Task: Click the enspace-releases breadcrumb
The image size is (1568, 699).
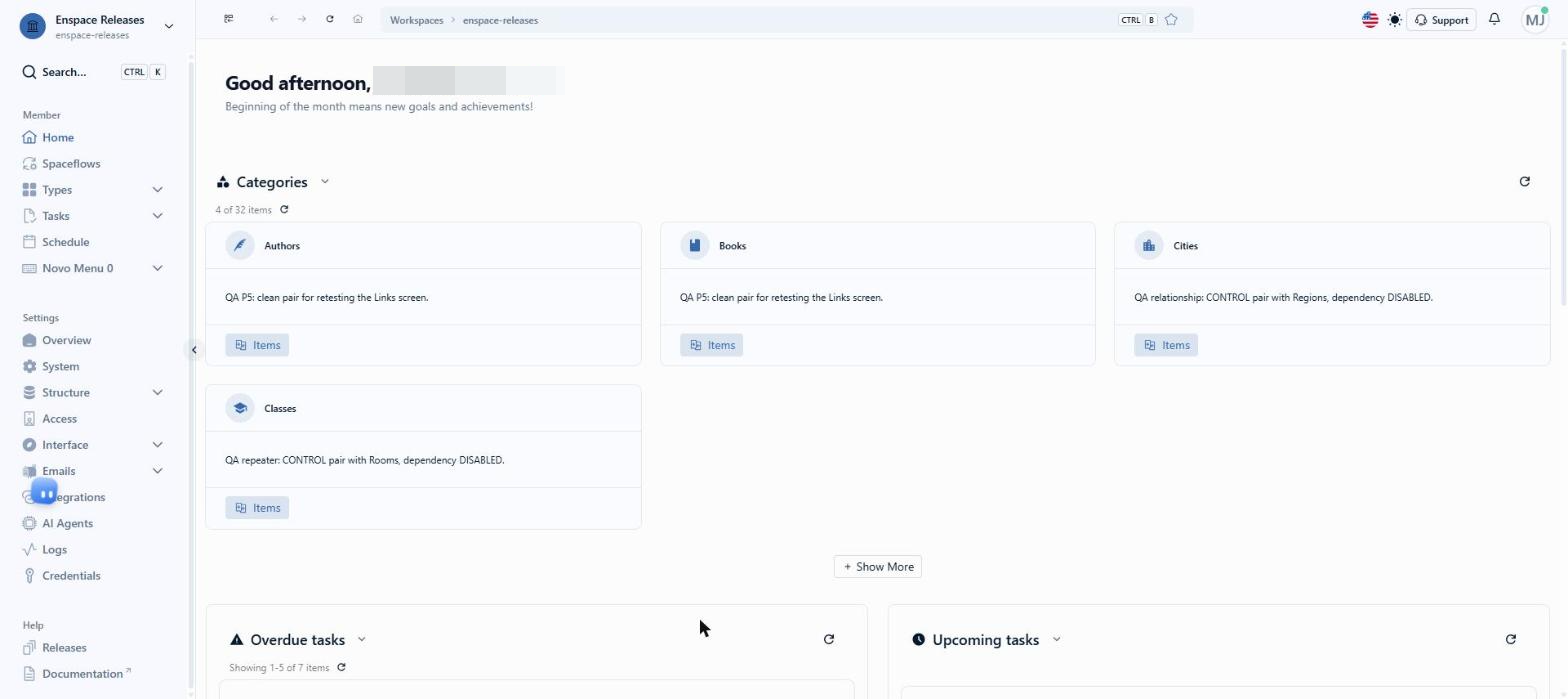Action: point(500,20)
